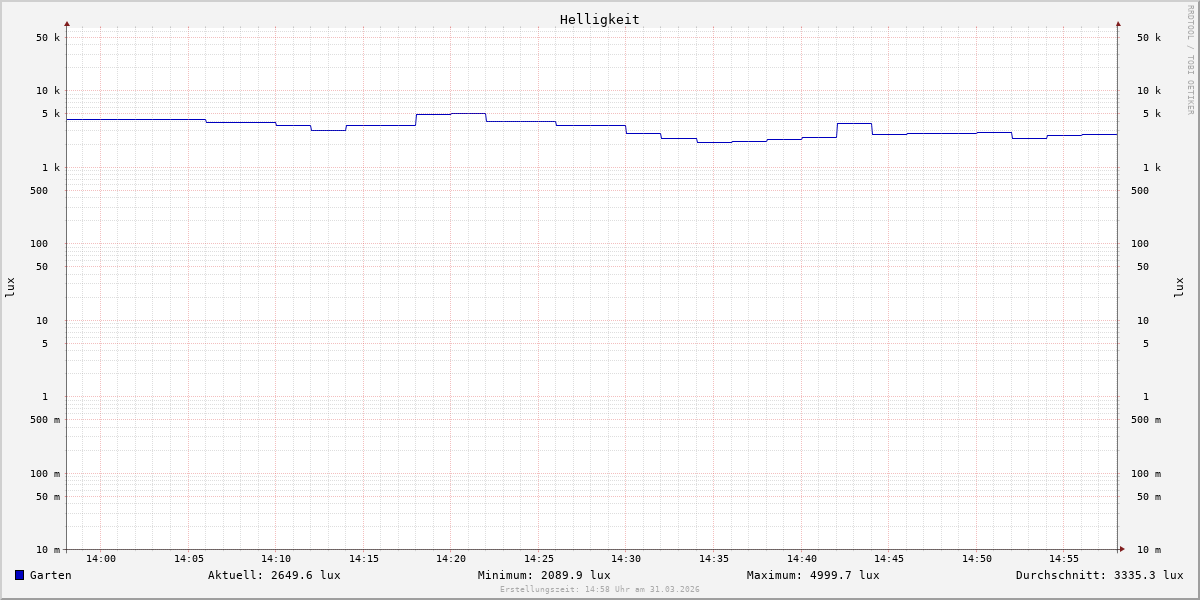Screen dimensions: 1200x600
Task: Select the Durchschnitt 3335.3 lux value
Action: pos(1099,575)
